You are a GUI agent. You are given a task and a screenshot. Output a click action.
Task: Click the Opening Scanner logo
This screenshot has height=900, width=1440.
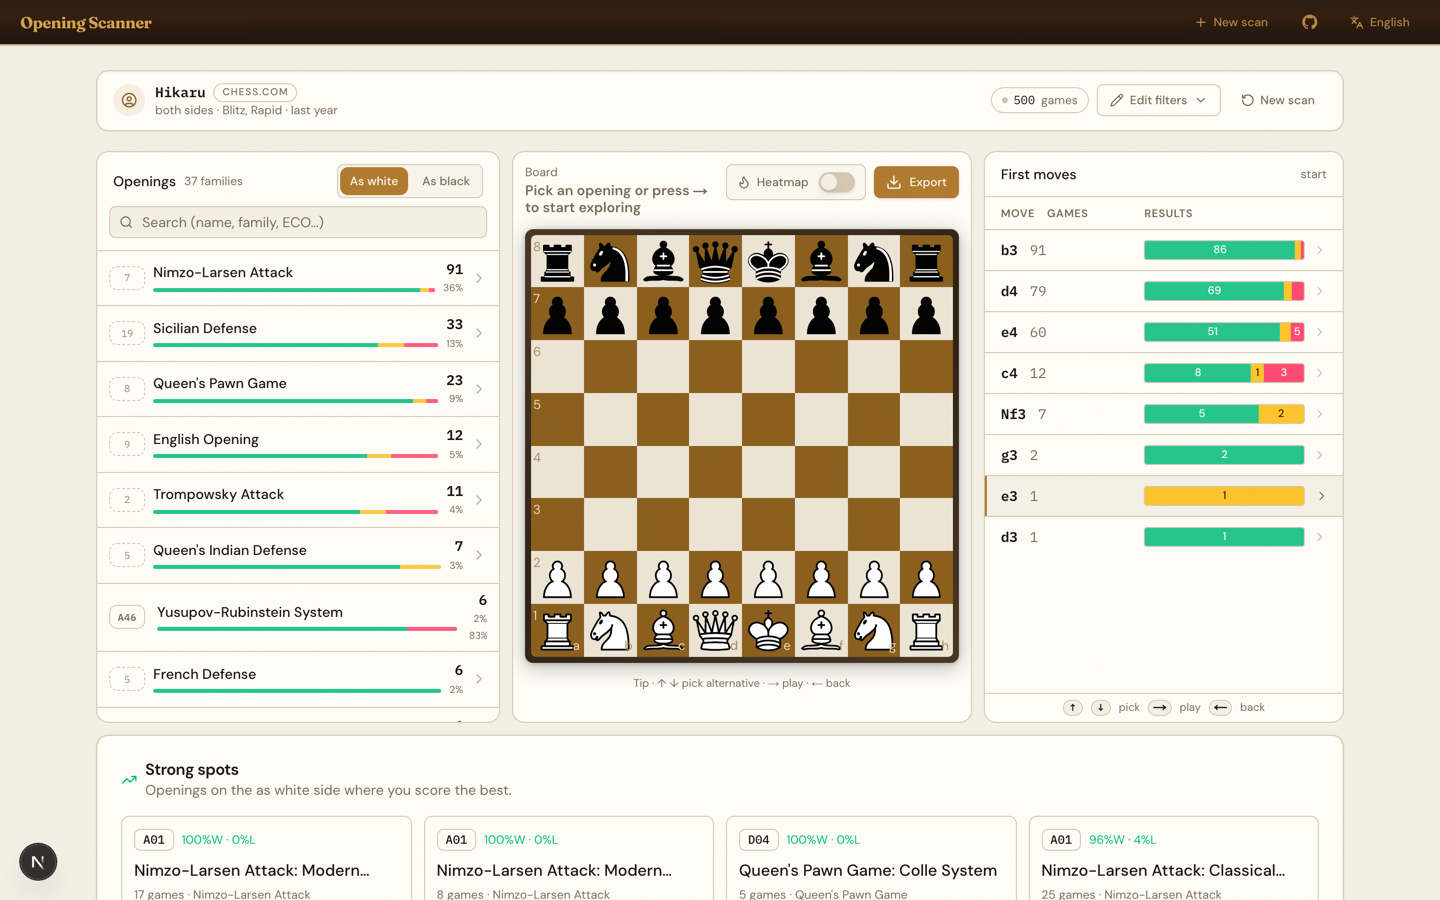[86, 23]
